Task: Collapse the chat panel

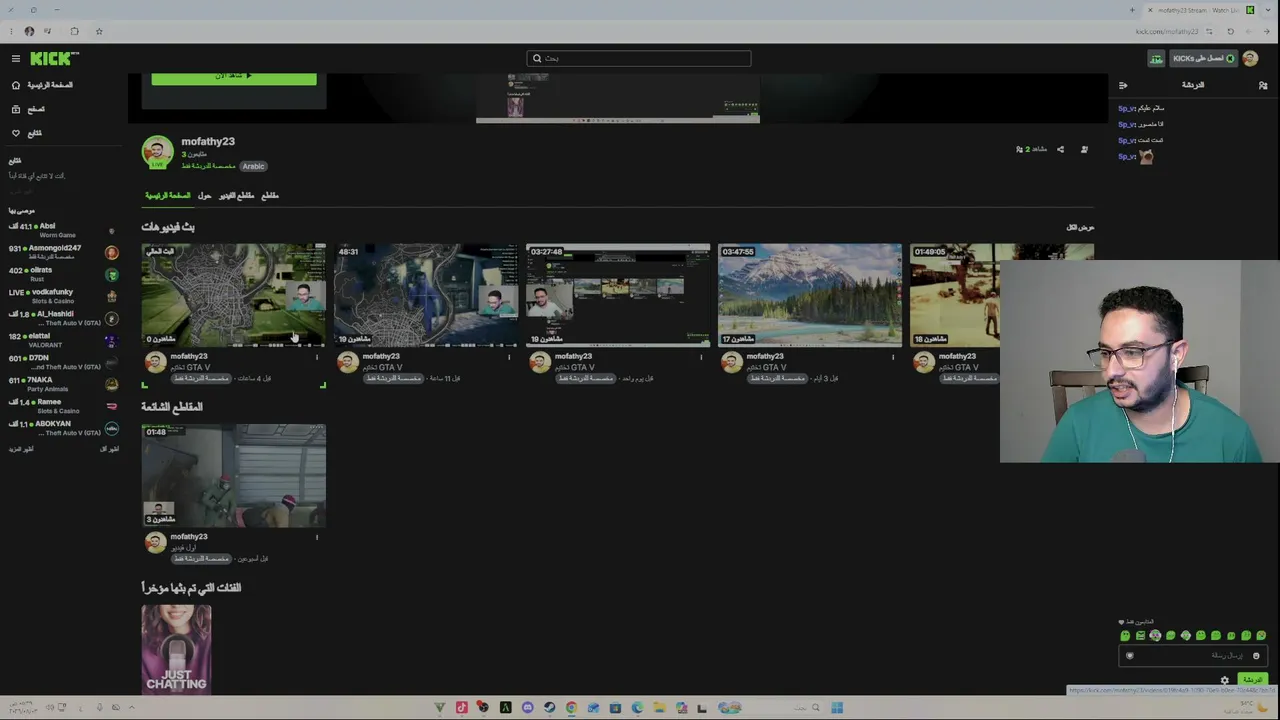Action: tap(1123, 85)
